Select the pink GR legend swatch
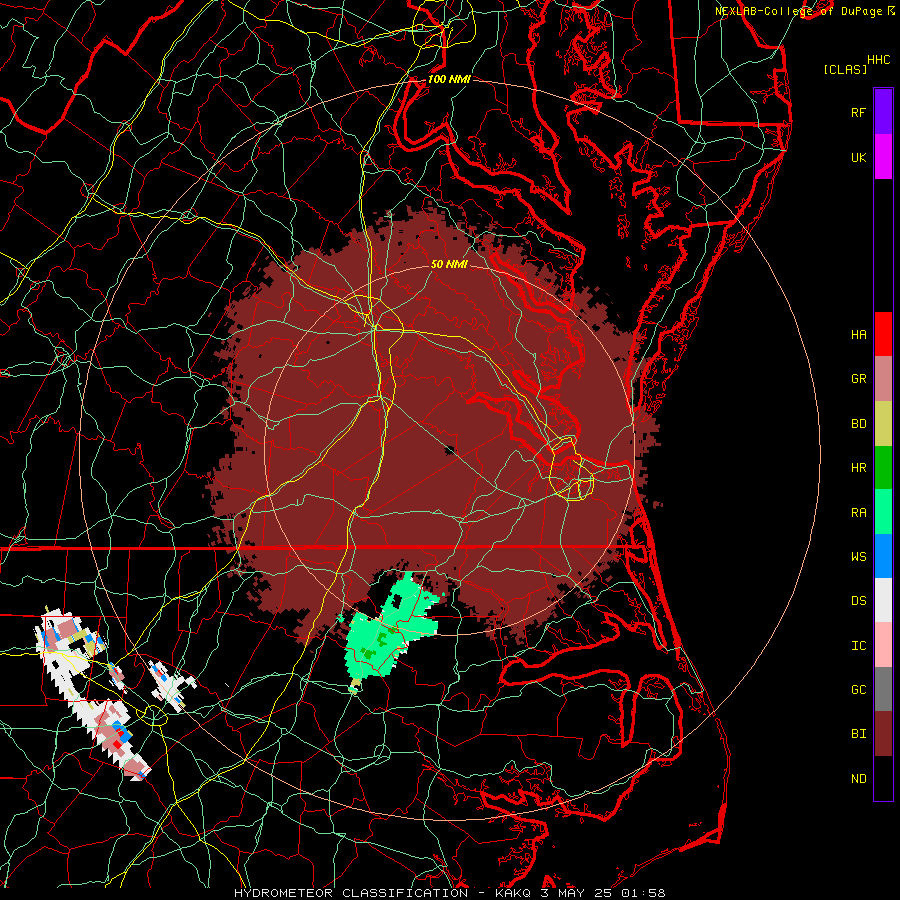The image size is (900, 900). [883, 379]
